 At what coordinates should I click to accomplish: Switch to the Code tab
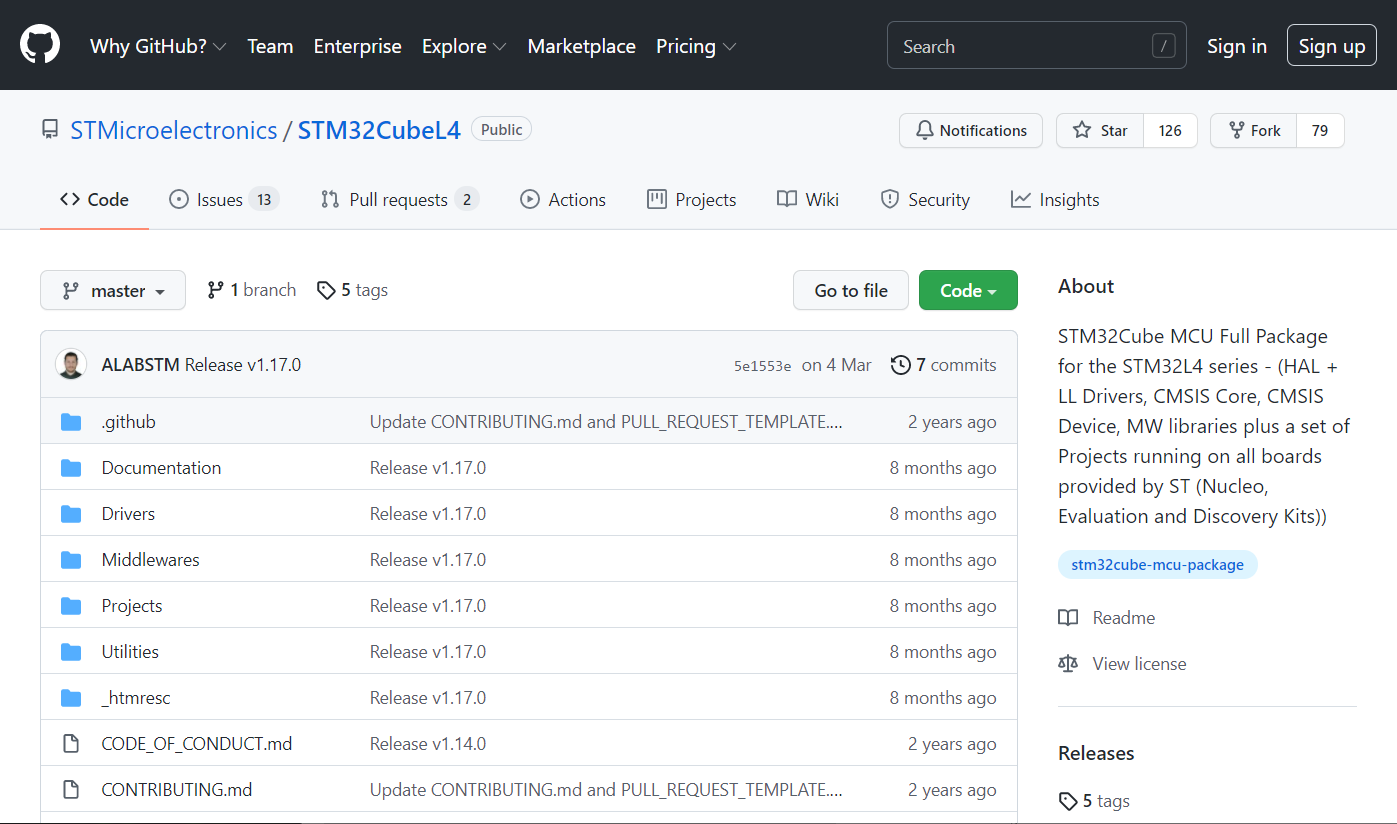click(x=94, y=200)
